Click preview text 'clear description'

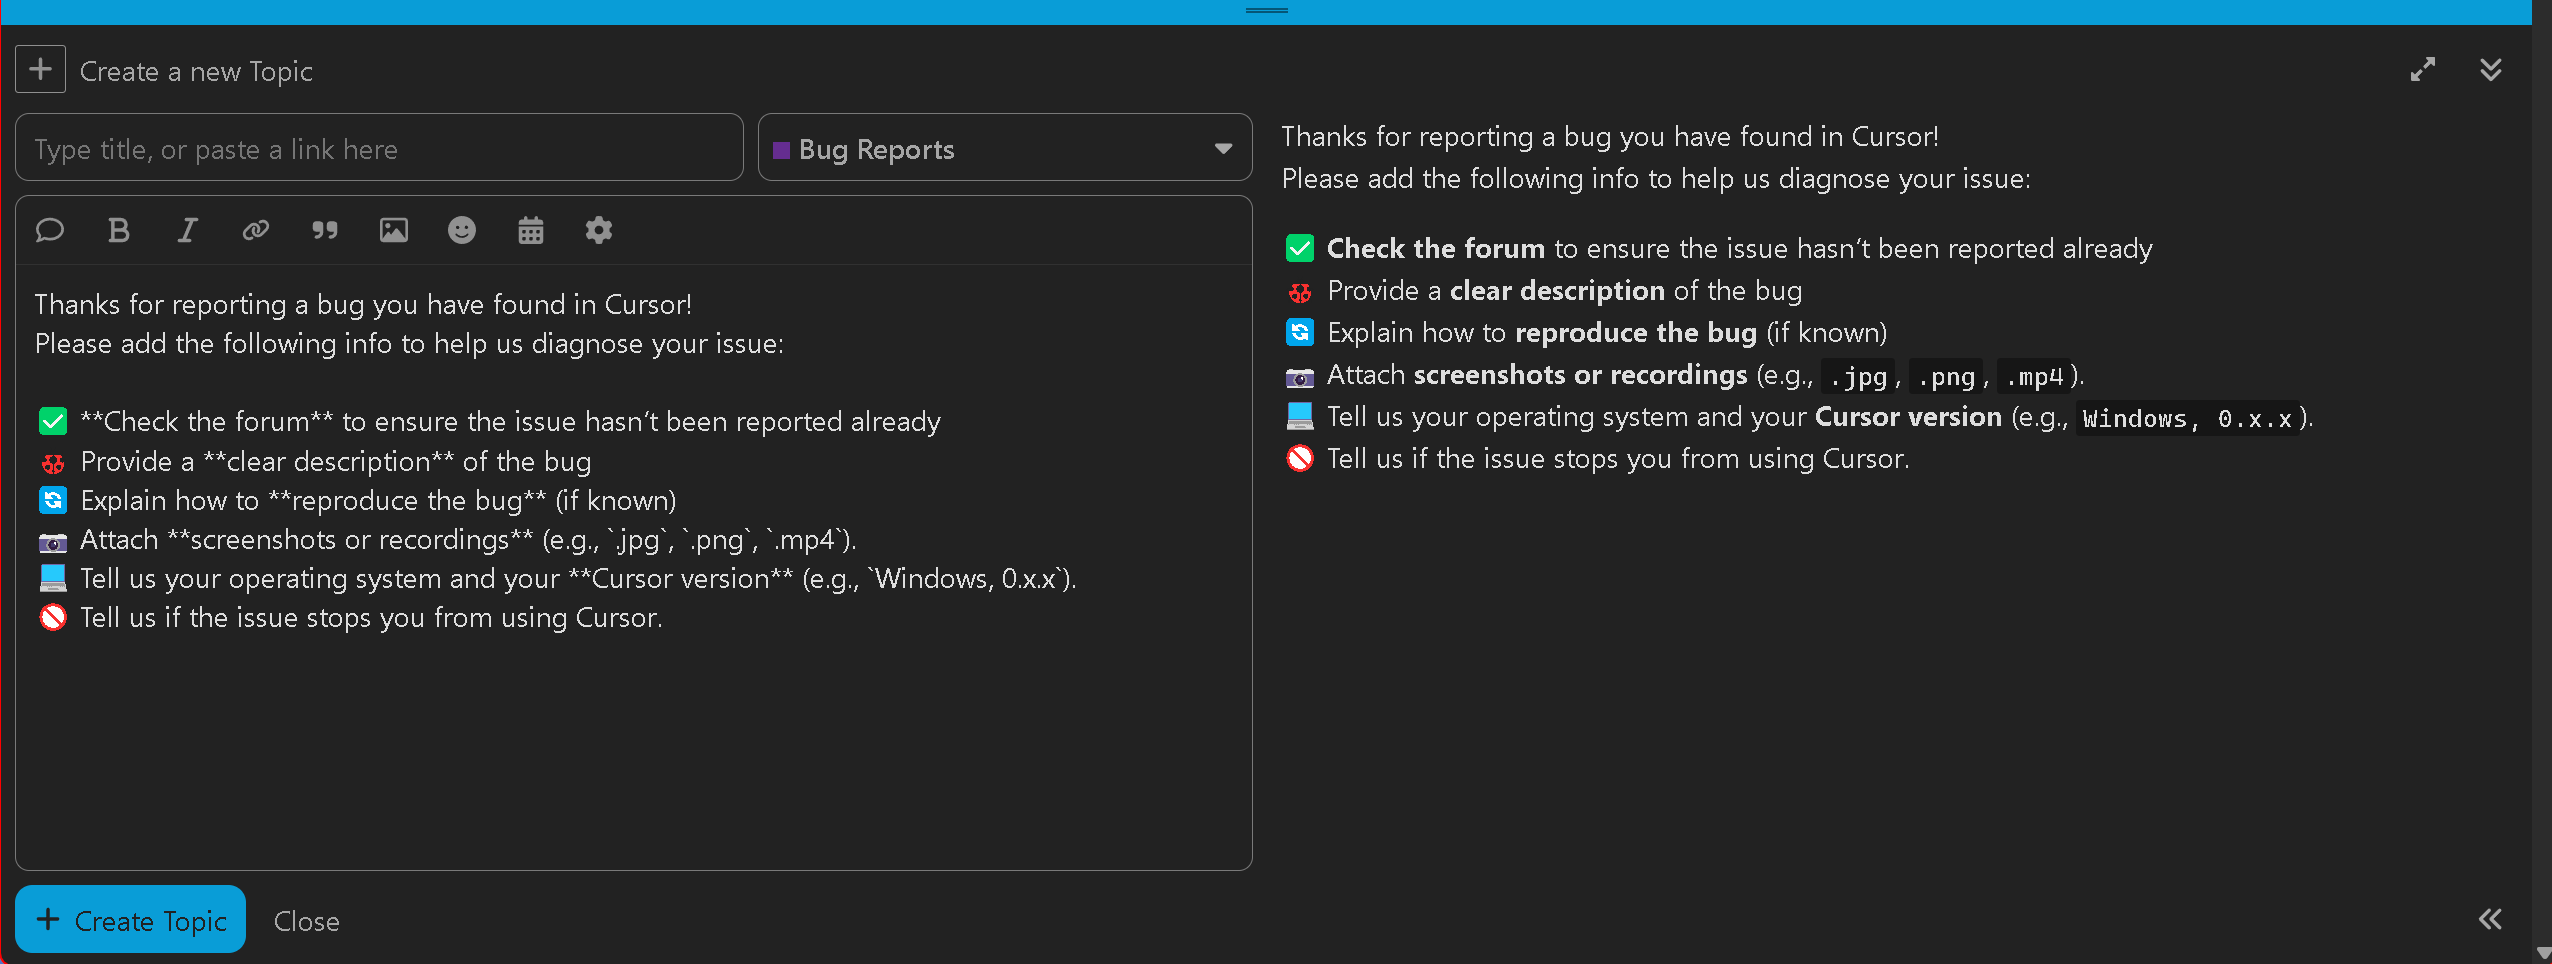click(x=1557, y=290)
